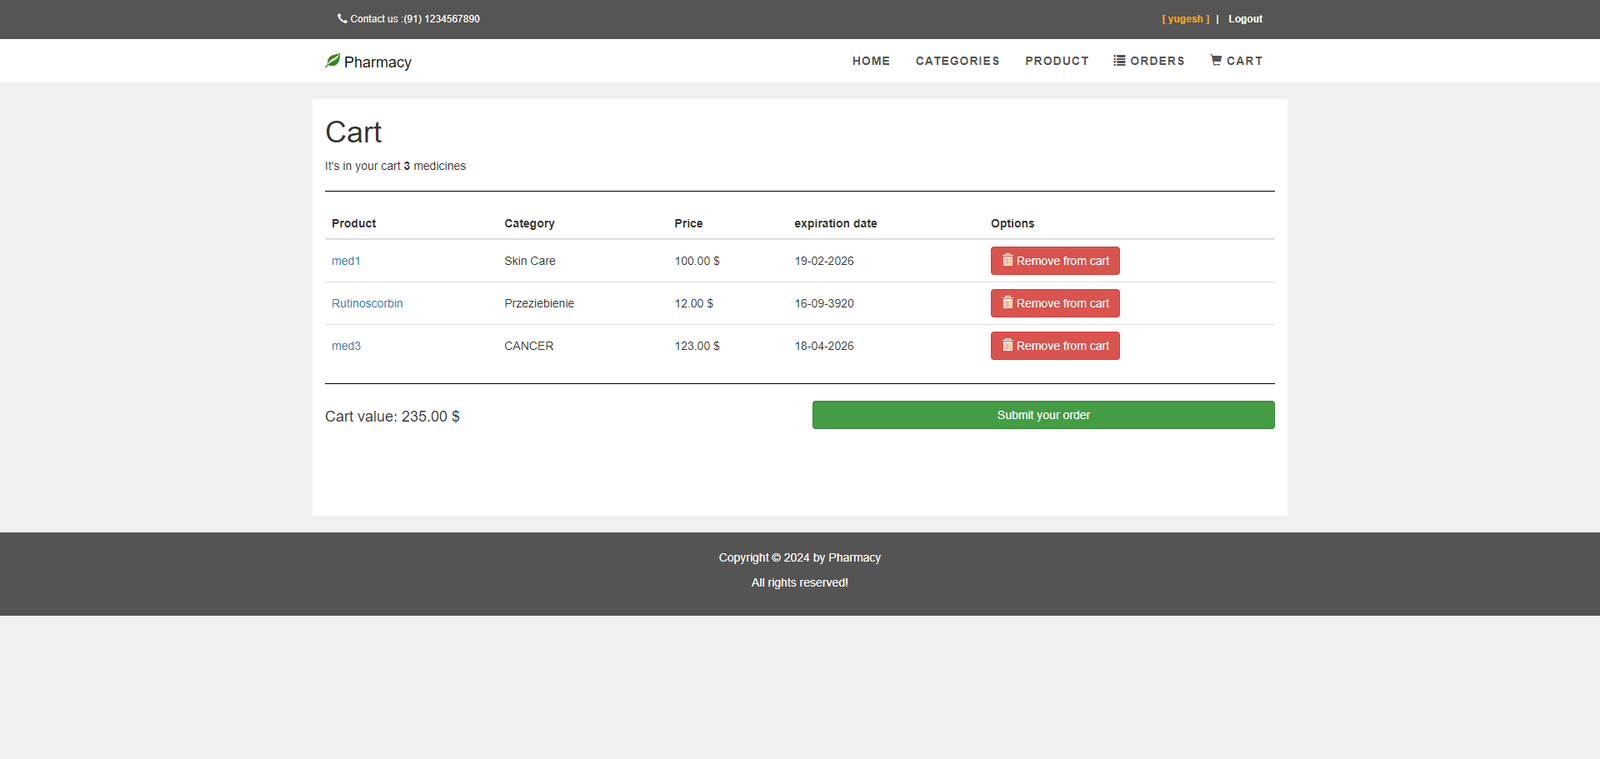Screen dimensions: 1600x759
Task: Click trash icon in Rutinoscorbin row
Action: (x=1008, y=303)
